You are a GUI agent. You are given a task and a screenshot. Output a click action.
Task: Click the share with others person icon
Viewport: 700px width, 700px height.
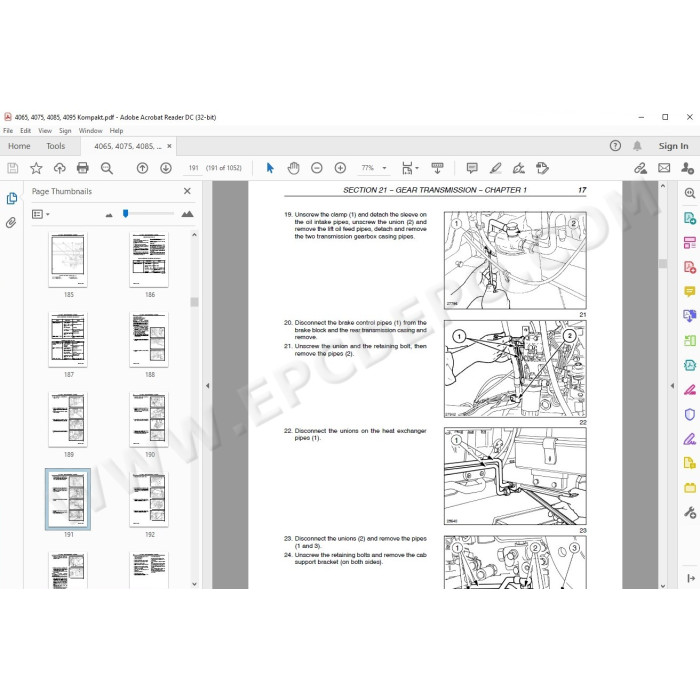click(x=688, y=168)
